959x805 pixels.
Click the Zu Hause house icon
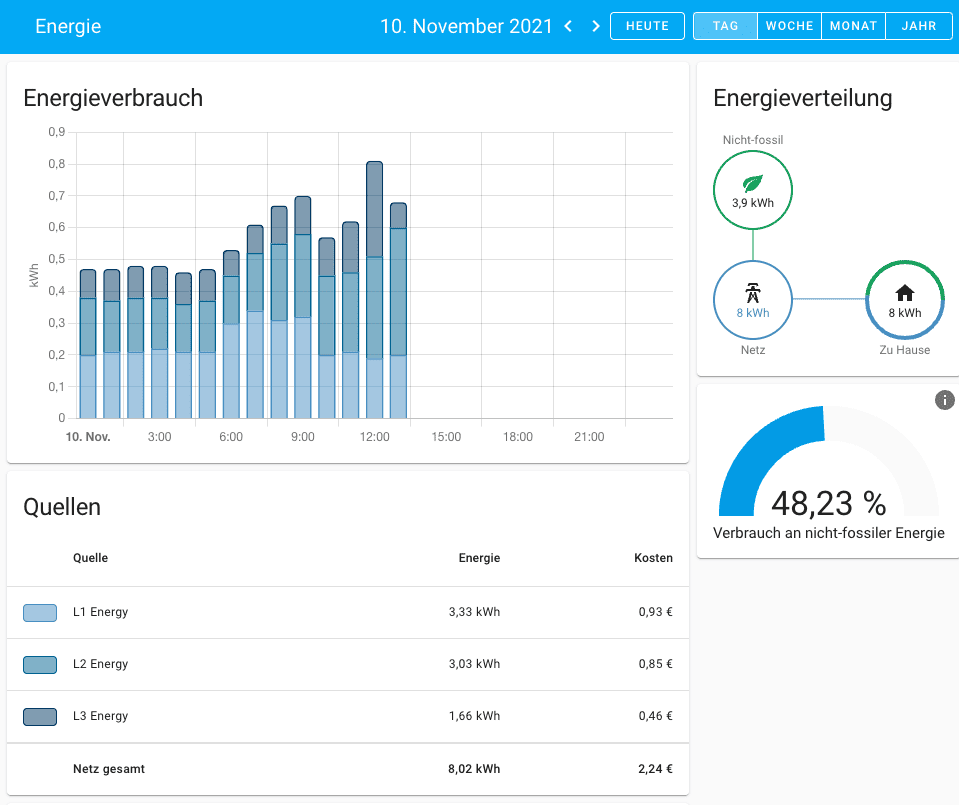pos(904,293)
